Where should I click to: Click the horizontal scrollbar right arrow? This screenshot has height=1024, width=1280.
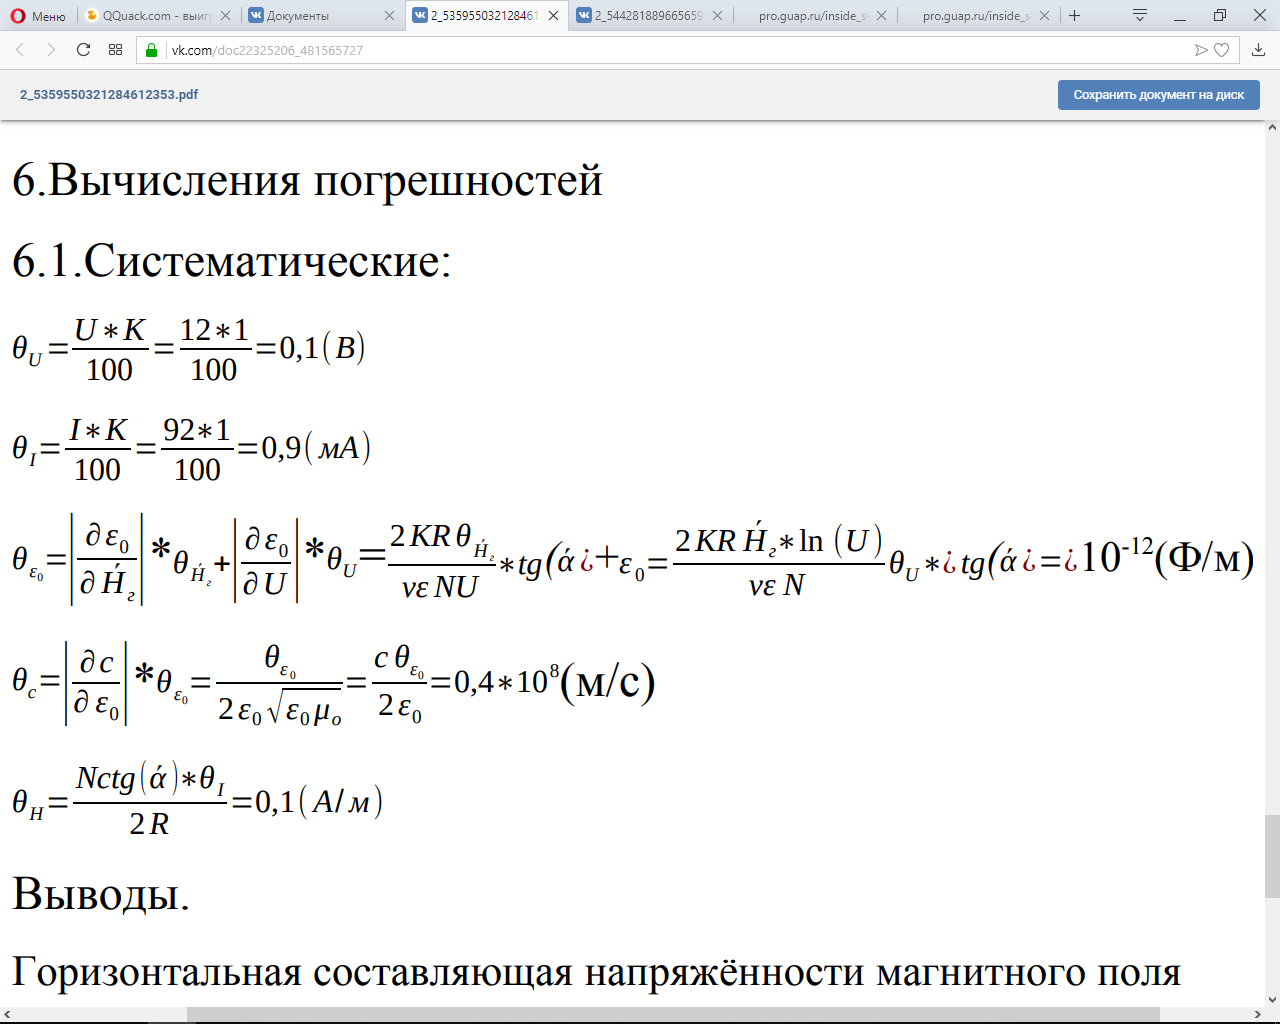click(x=1256, y=1015)
